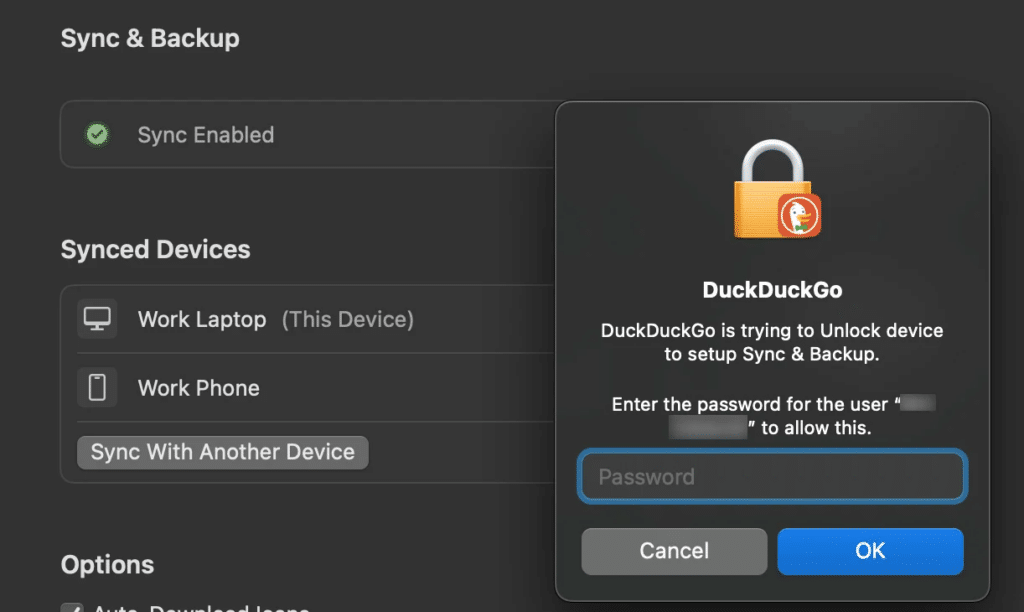Click the Sync Enabled status label
1024x612 pixels.
pos(206,135)
